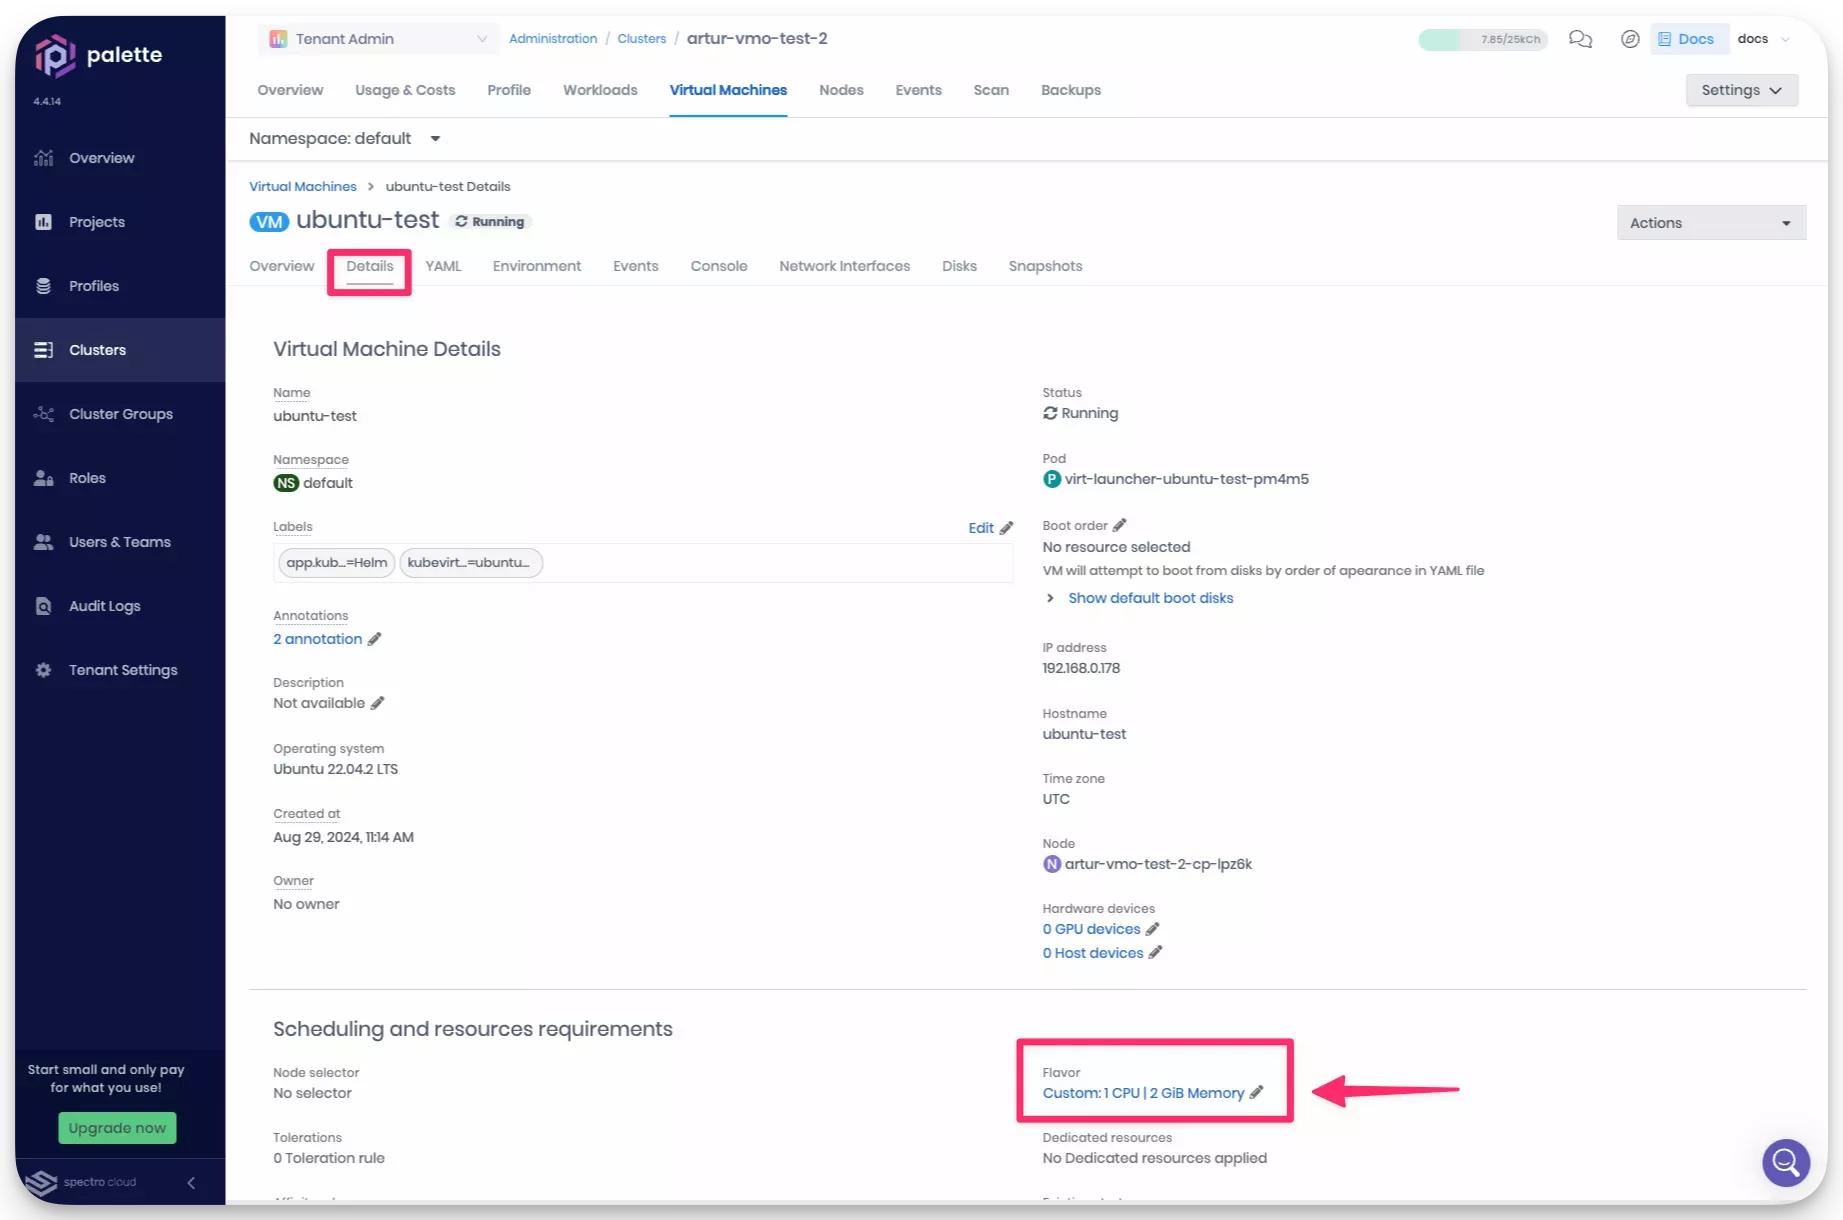Open the Disks tab
1843x1220 pixels.
point(959,266)
